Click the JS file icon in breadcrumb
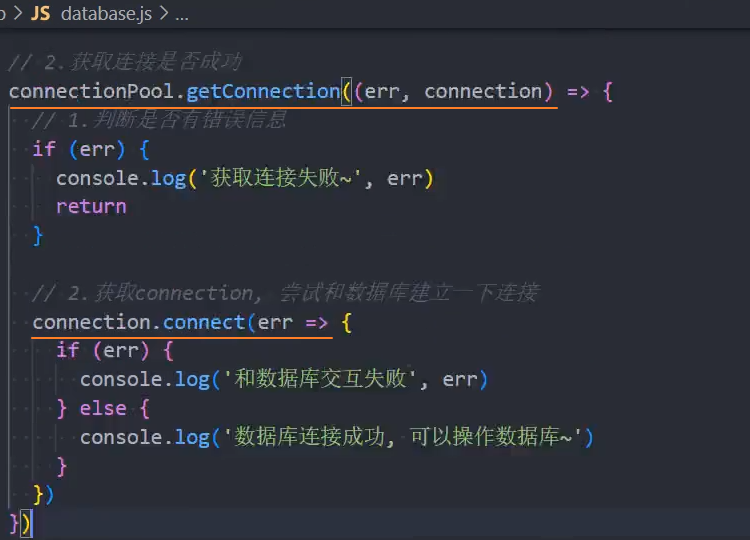The height and width of the screenshot is (540, 750). (40, 14)
